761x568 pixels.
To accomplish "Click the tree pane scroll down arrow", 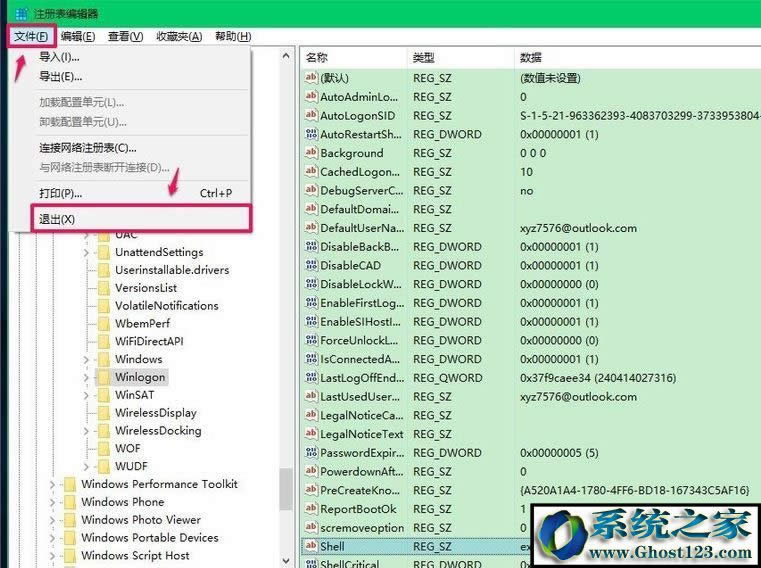I will coord(286,561).
